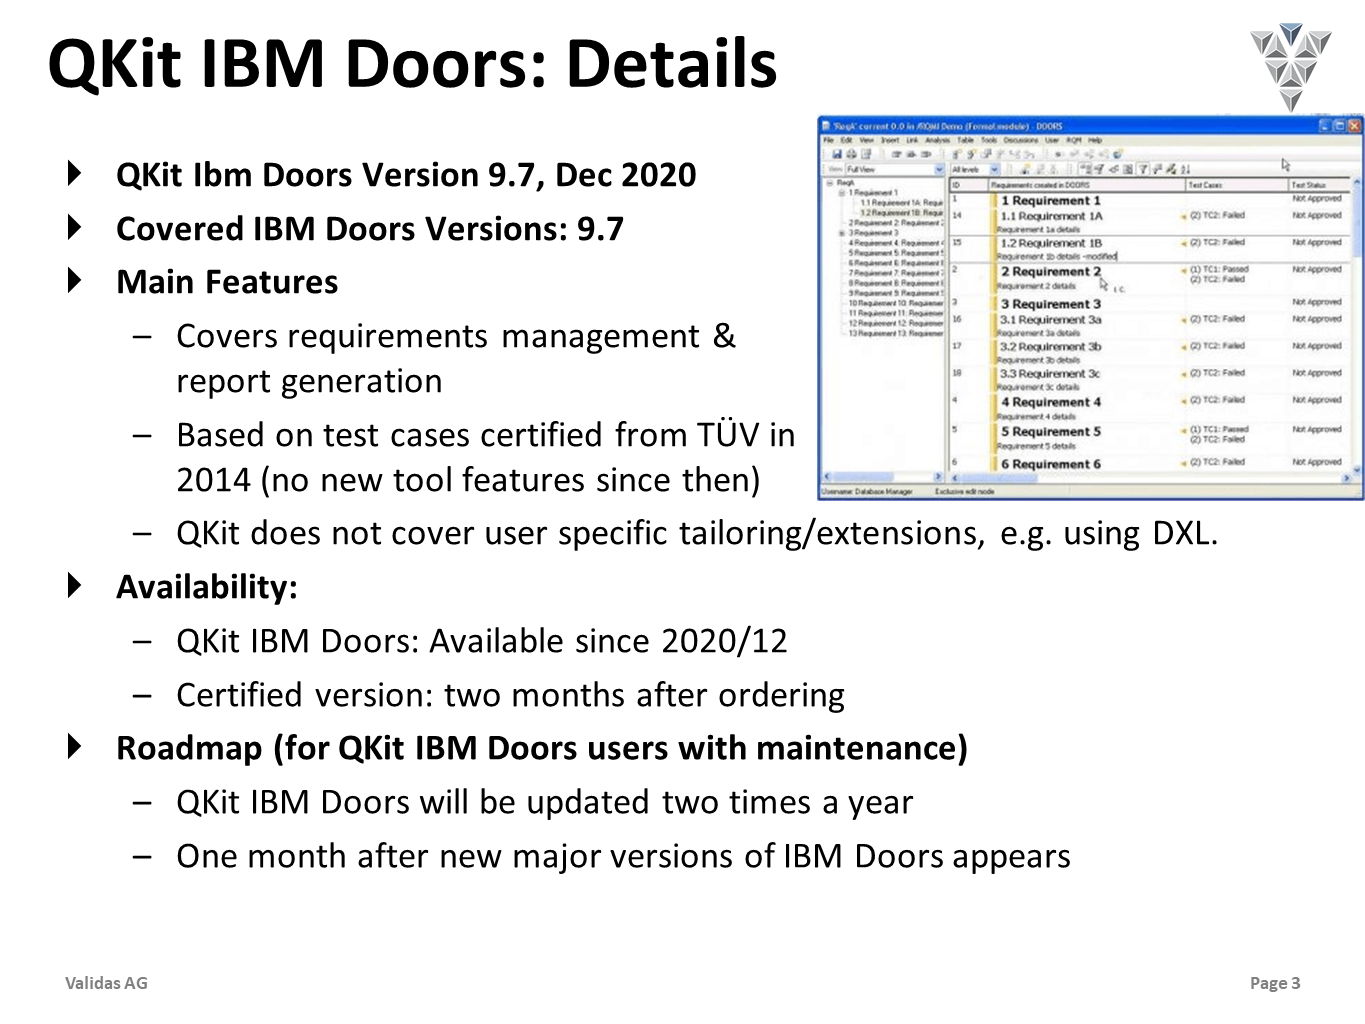Select 2 Requirement 2 tree item

pos(896,223)
